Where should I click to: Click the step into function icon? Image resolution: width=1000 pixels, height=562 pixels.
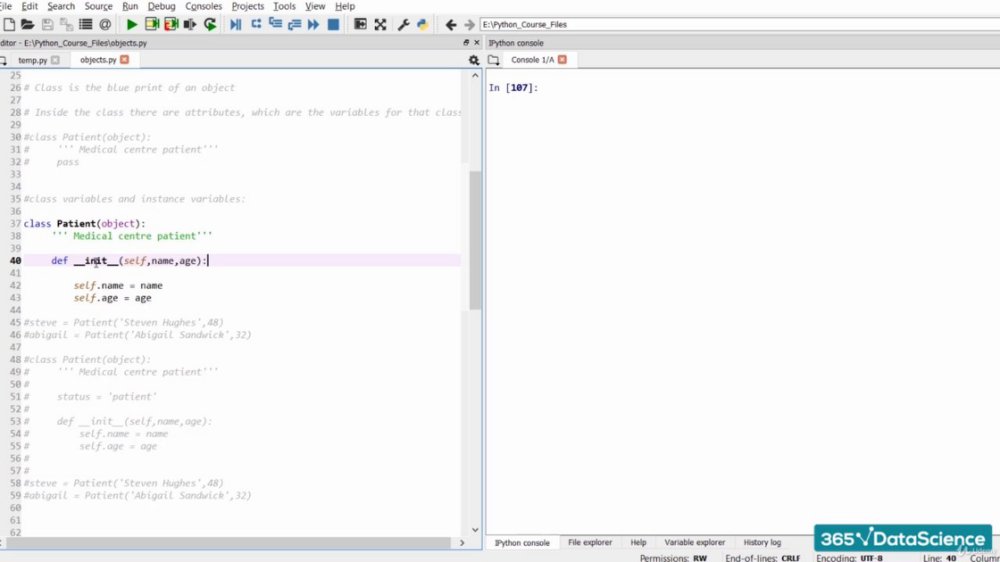(275, 24)
